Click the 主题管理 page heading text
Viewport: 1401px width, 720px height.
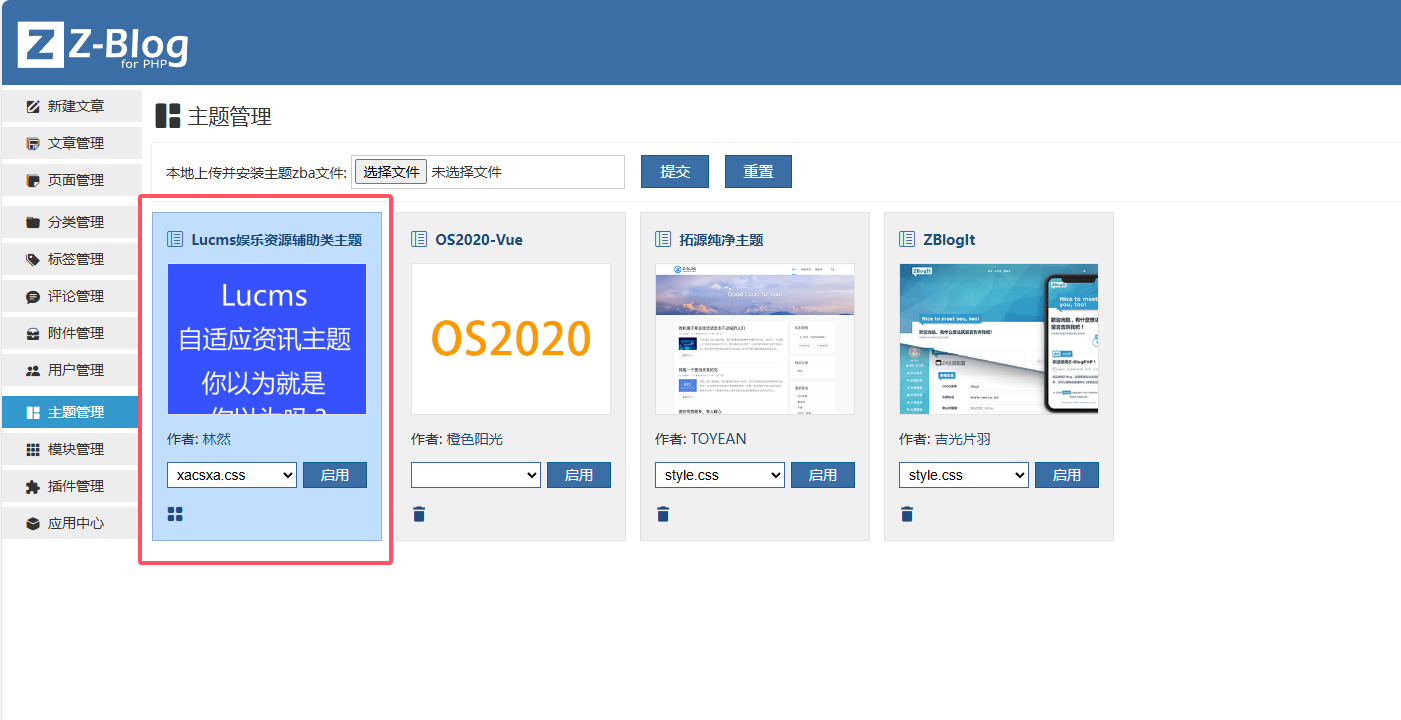[x=230, y=117]
